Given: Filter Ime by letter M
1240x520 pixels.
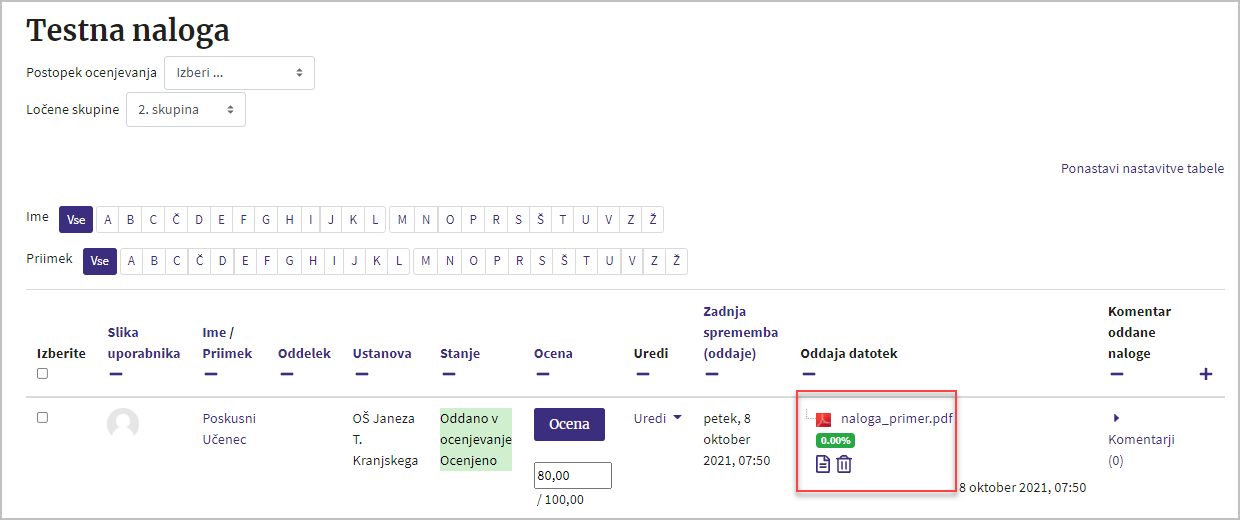Looking at the screenshot, I should point(402,220).
